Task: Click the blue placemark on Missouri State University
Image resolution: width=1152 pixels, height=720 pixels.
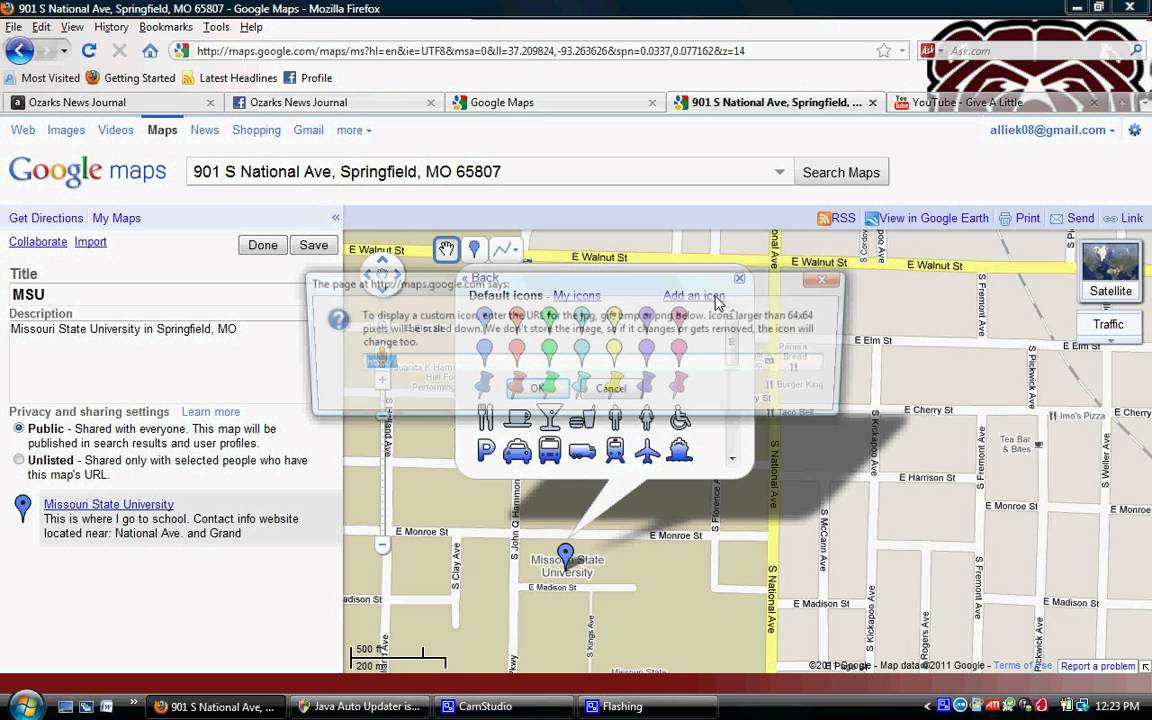Action: [x=565, y=555]
